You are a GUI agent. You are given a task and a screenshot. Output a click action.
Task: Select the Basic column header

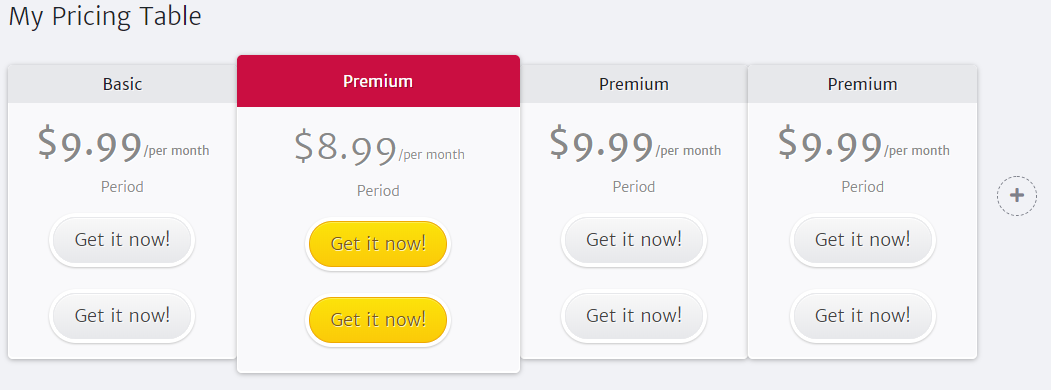122,84
